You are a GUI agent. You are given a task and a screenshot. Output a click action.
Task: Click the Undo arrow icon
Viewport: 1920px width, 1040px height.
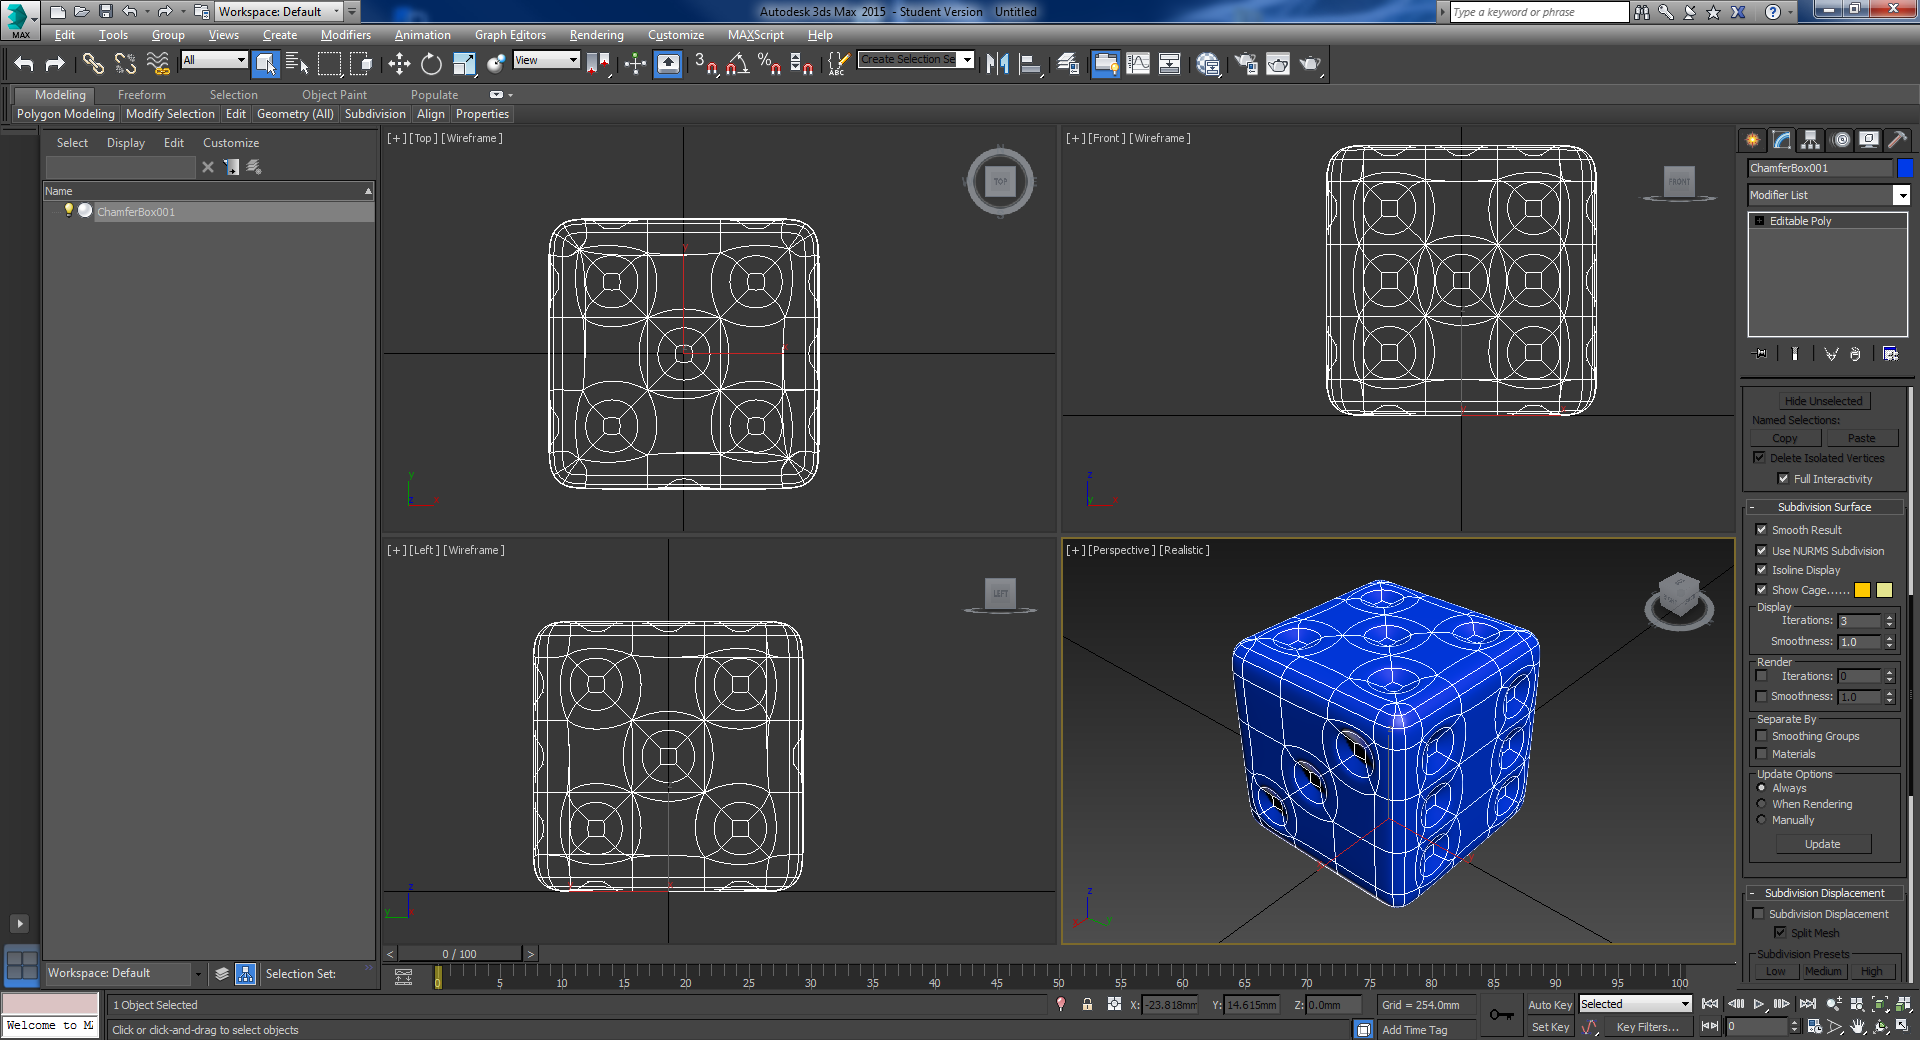pyautogui.click(x=24, y=64)
